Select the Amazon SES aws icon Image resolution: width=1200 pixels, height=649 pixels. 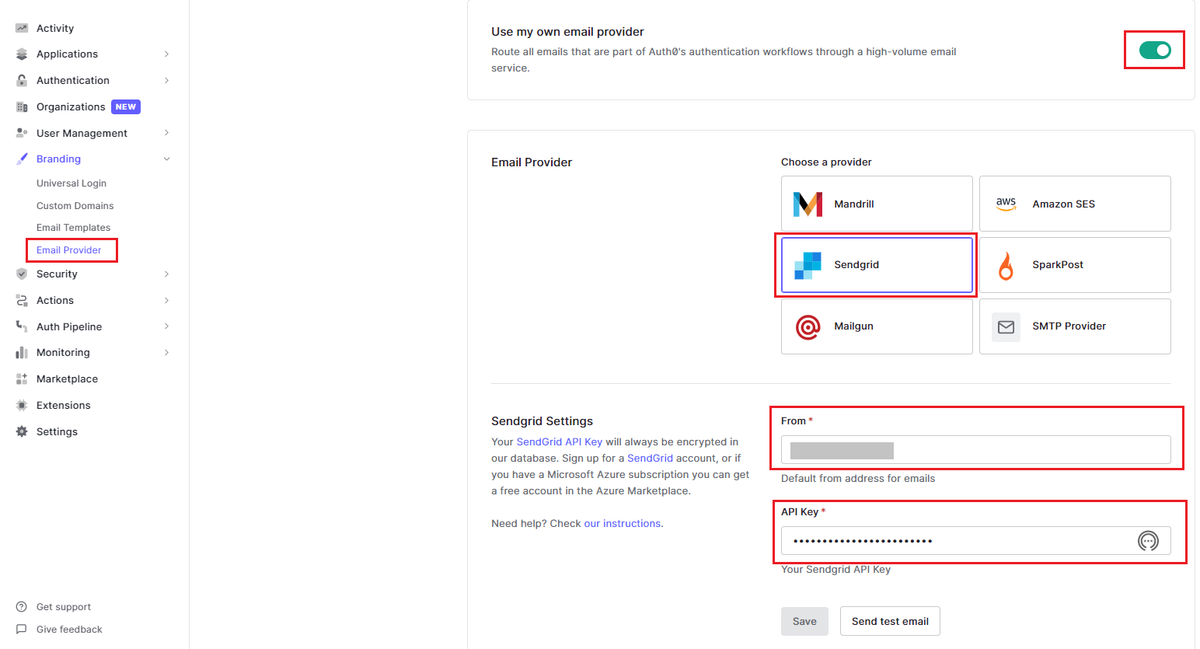pyautogui.click(x=1005, y=203)
